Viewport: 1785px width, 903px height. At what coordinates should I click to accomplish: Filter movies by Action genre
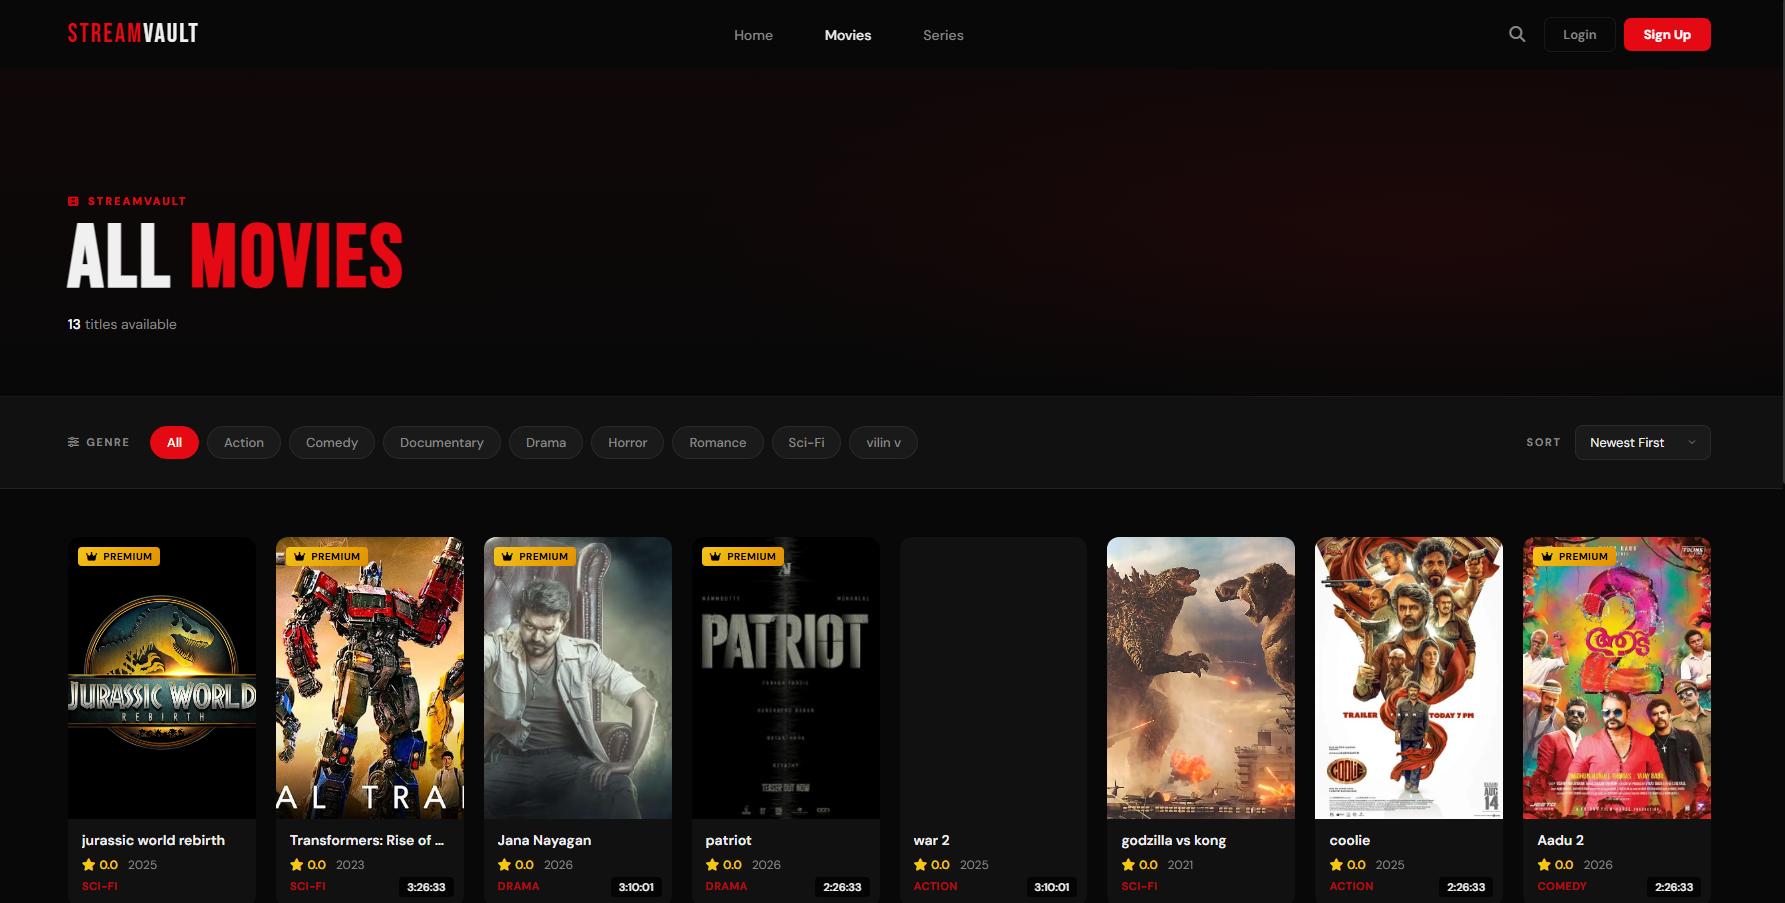coord(244,443)
